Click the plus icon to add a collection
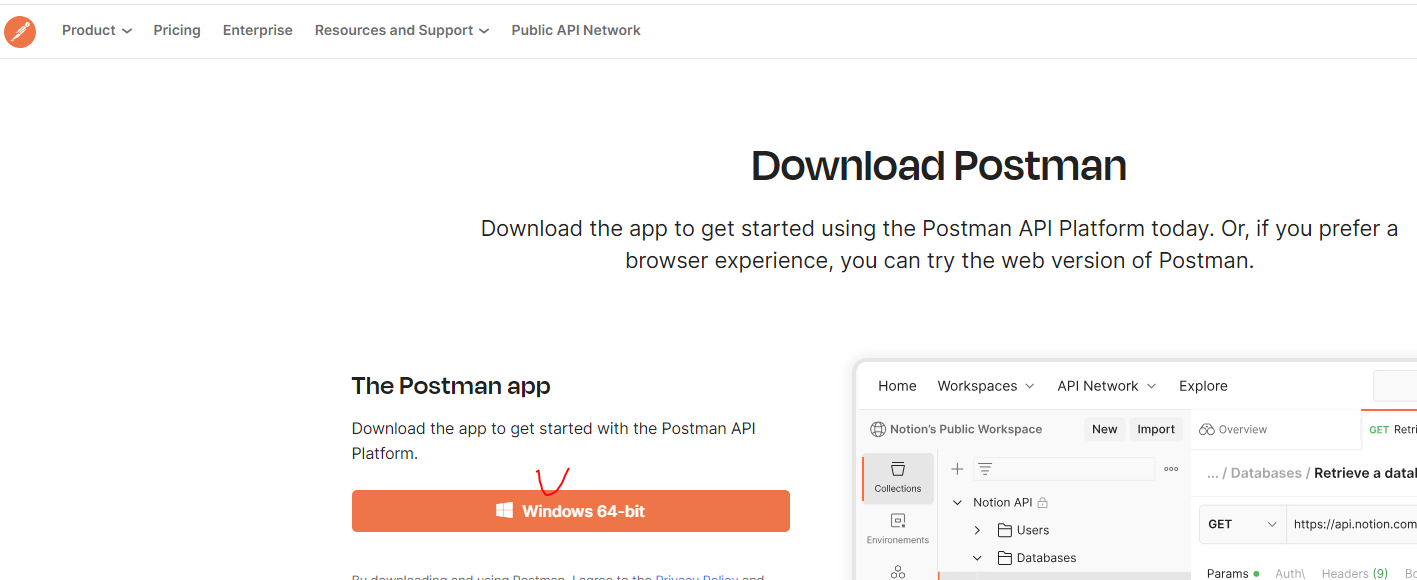The width and height of the screenshot is (1417, 580). click(x=957, y=469)
